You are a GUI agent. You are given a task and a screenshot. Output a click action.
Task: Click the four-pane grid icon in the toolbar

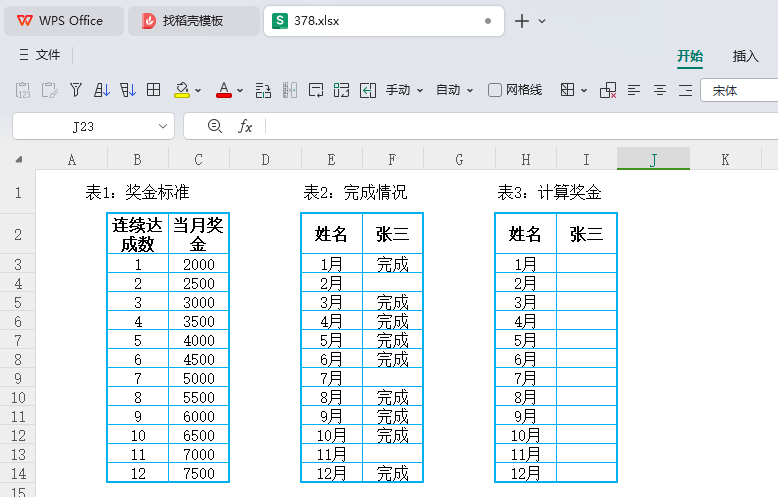(x=153, y=90)
